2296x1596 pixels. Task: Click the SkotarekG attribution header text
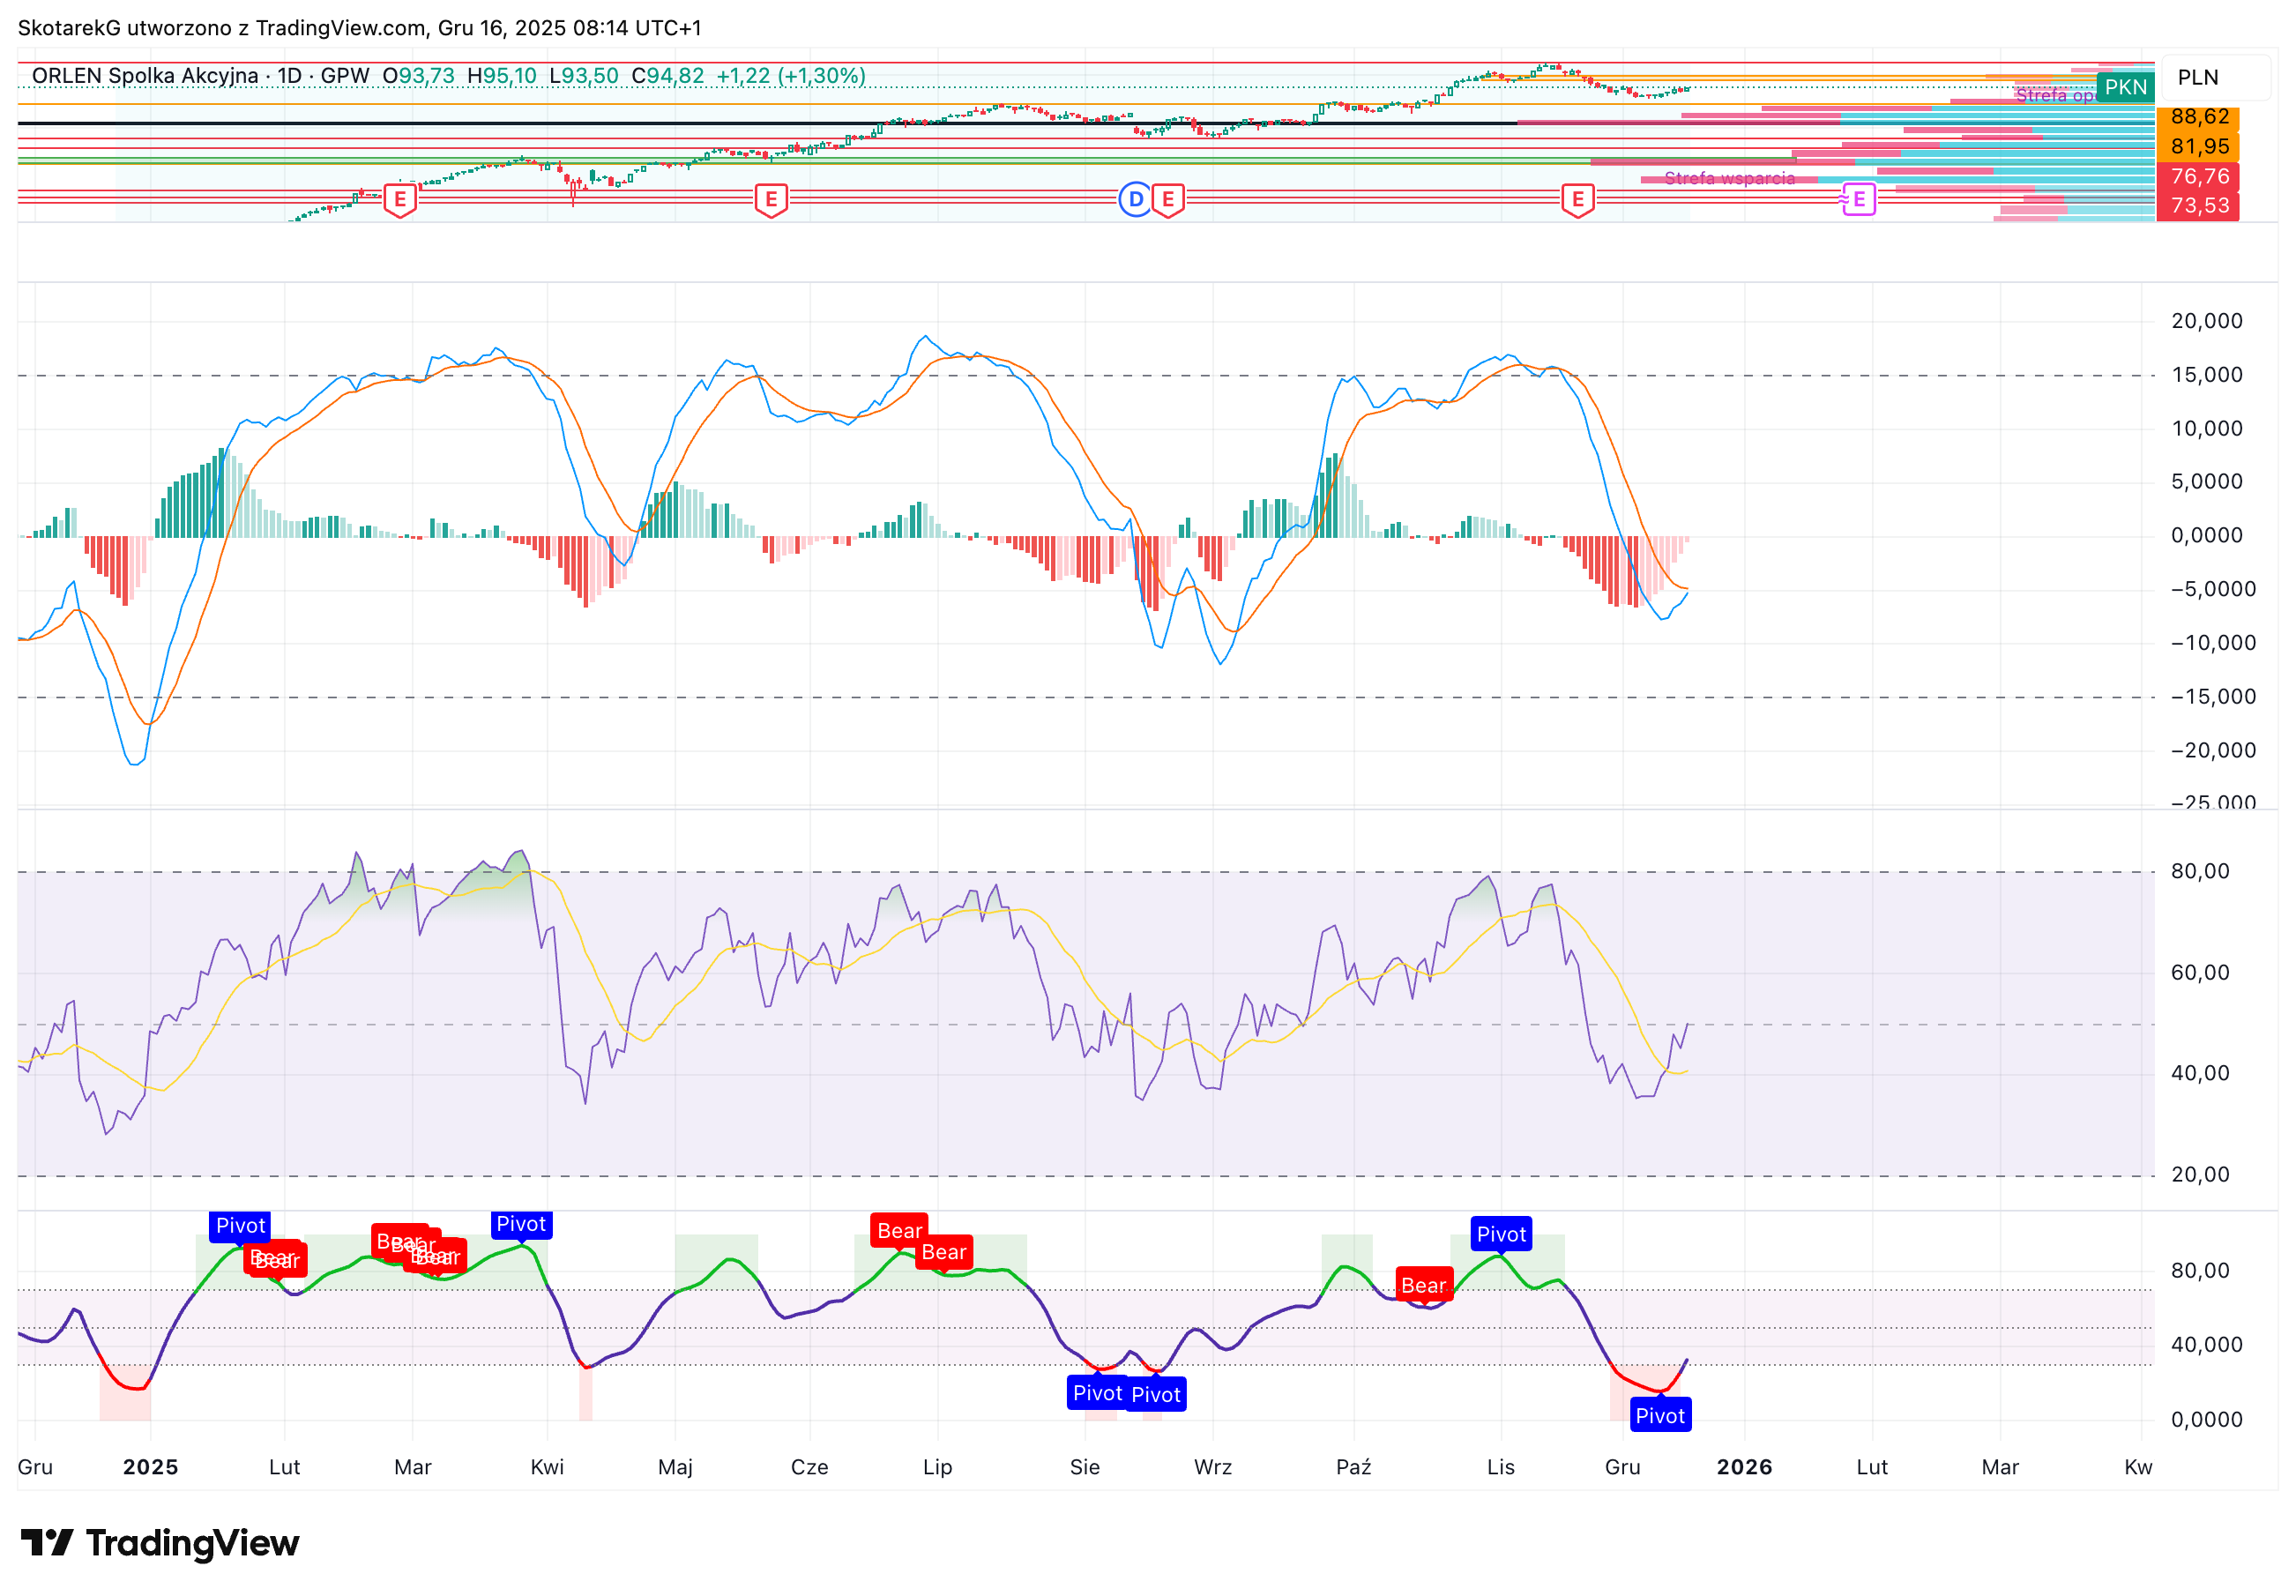pos(360,28)
